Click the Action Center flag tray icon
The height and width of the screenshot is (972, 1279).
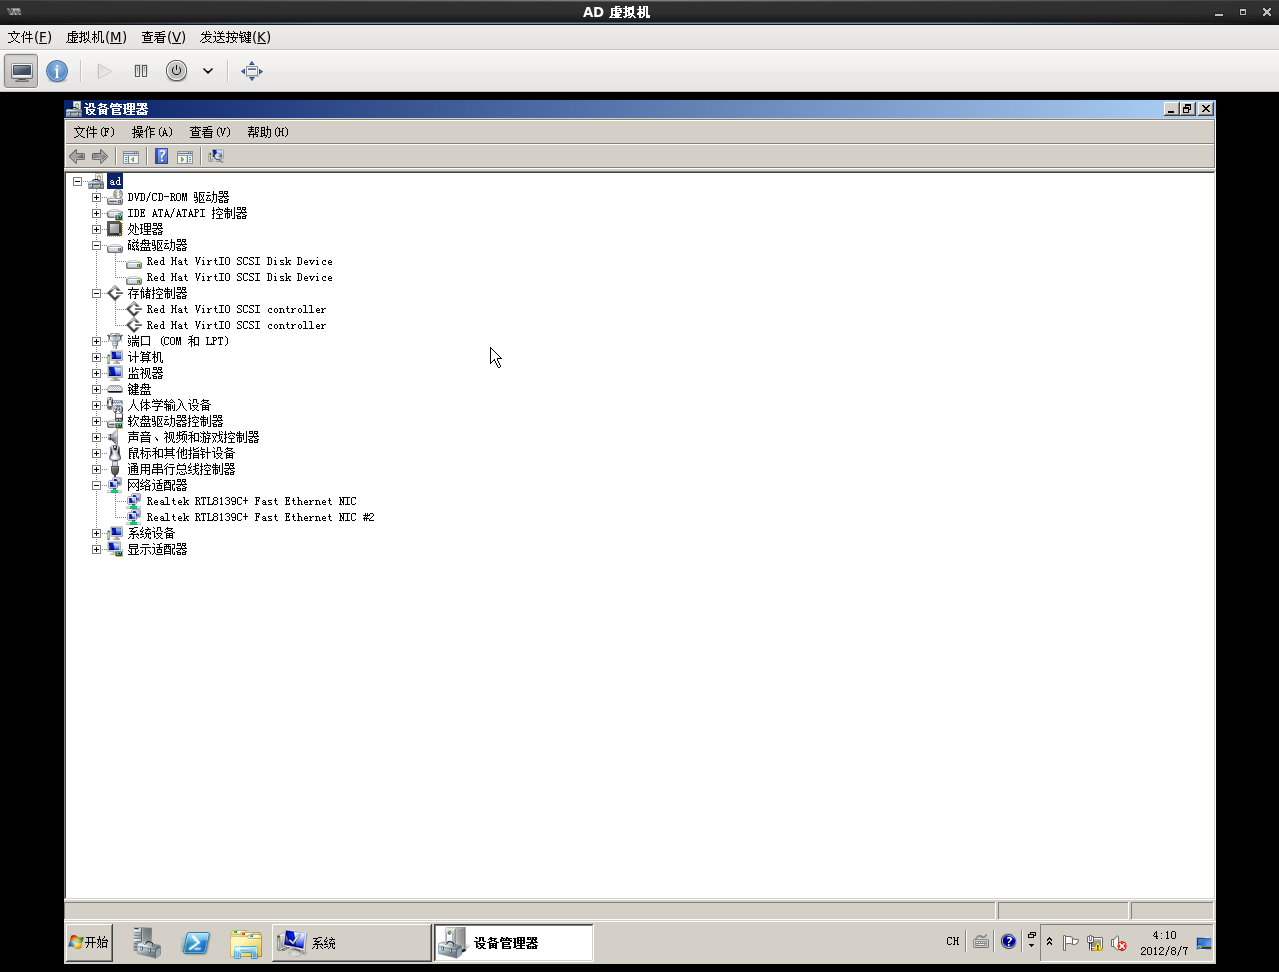pos(1070,942)
